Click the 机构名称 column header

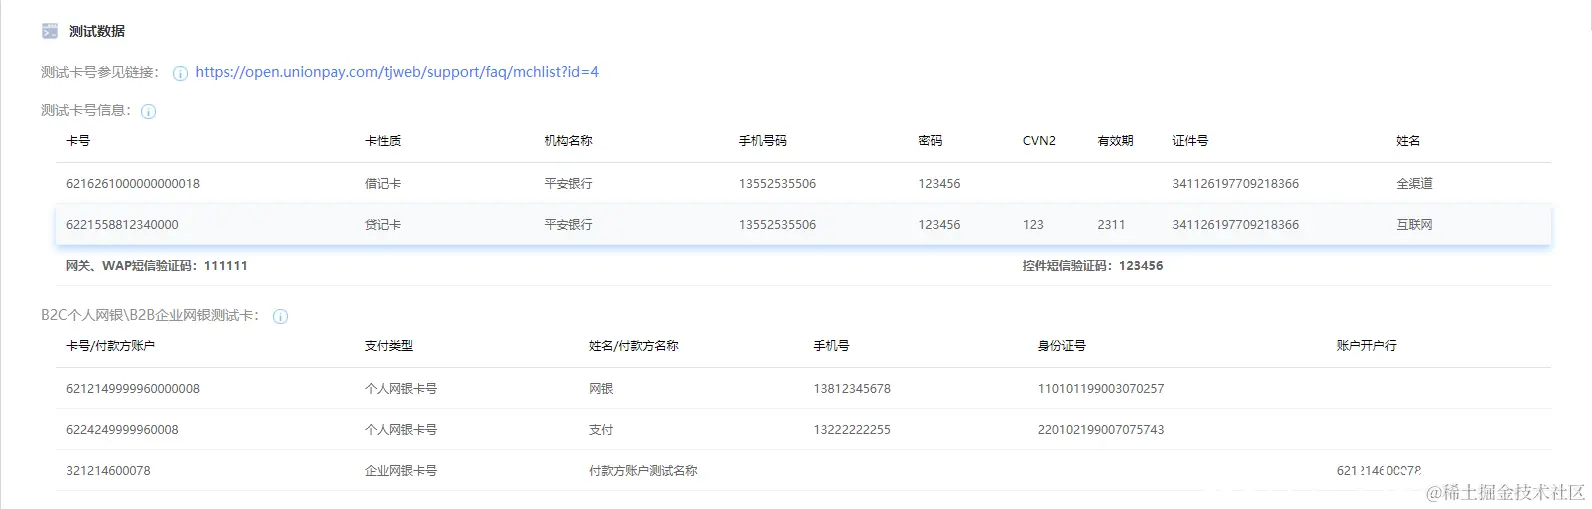coord(568,141)
